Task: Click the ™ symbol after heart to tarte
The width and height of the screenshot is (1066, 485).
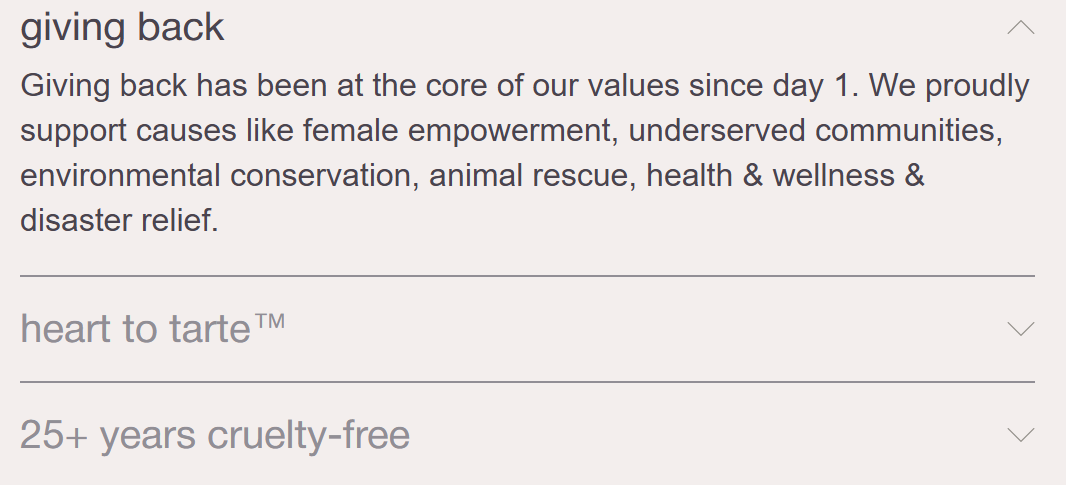Action: 269,321
